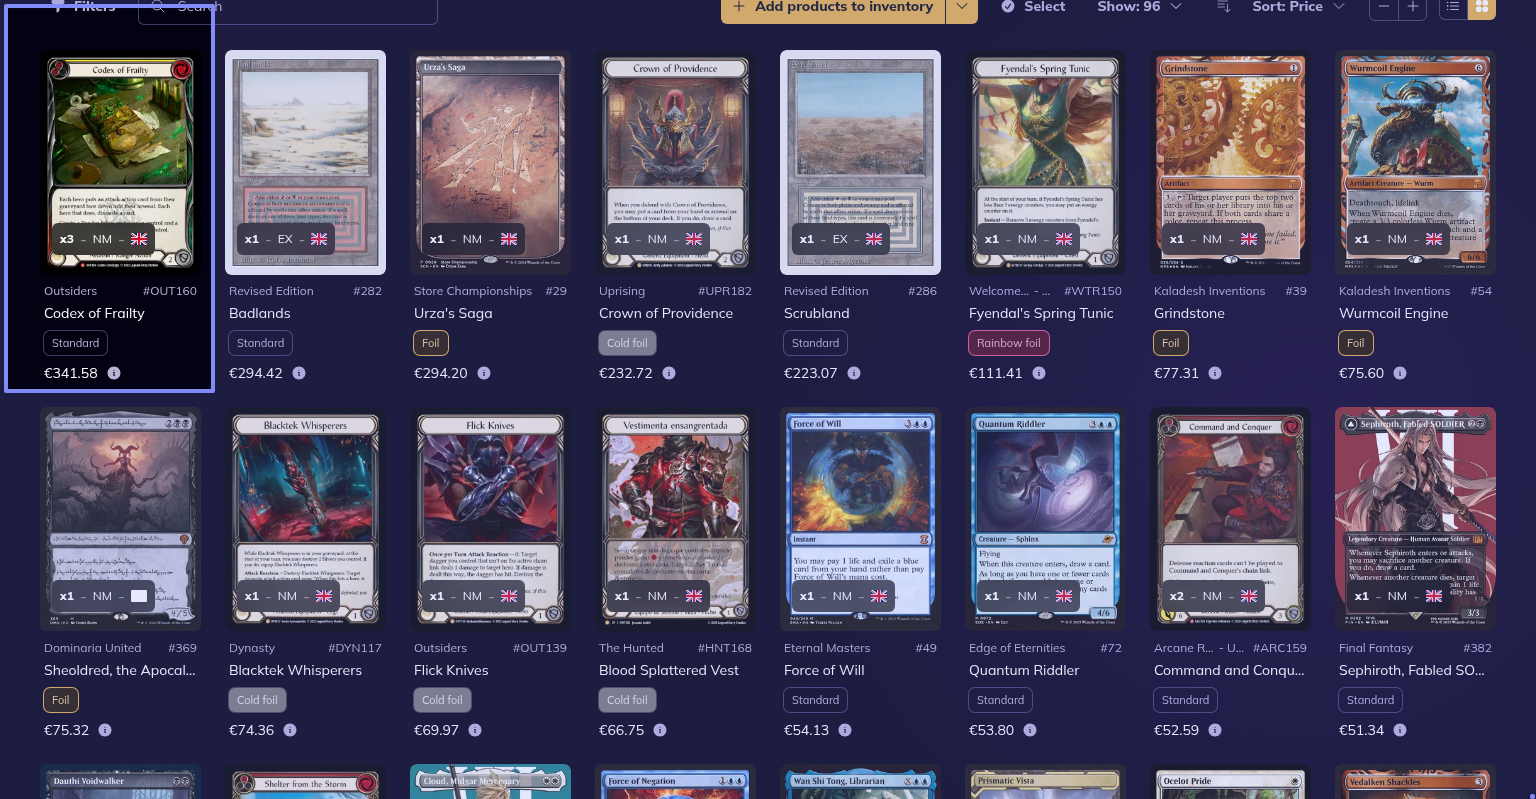Open the Badlands card thumbnail
1536x799 pixels.
306,162
